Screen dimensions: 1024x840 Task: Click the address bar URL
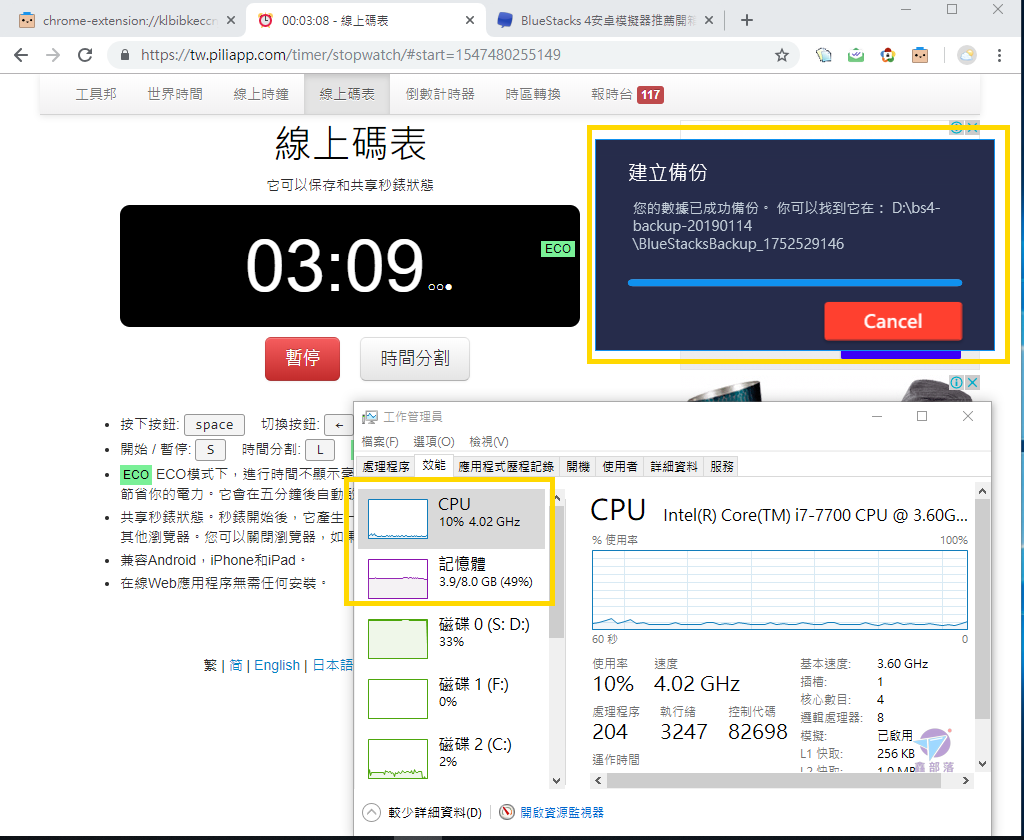click(x=351, y=55)
